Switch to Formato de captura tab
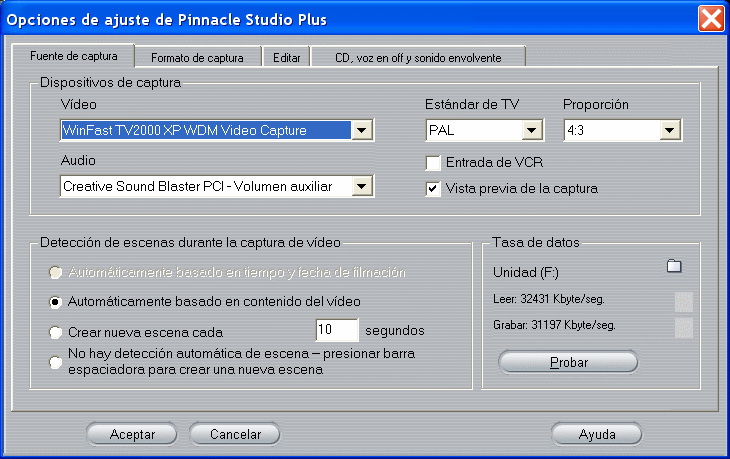Viewport: 730px width, 459px height. [197, 57]
